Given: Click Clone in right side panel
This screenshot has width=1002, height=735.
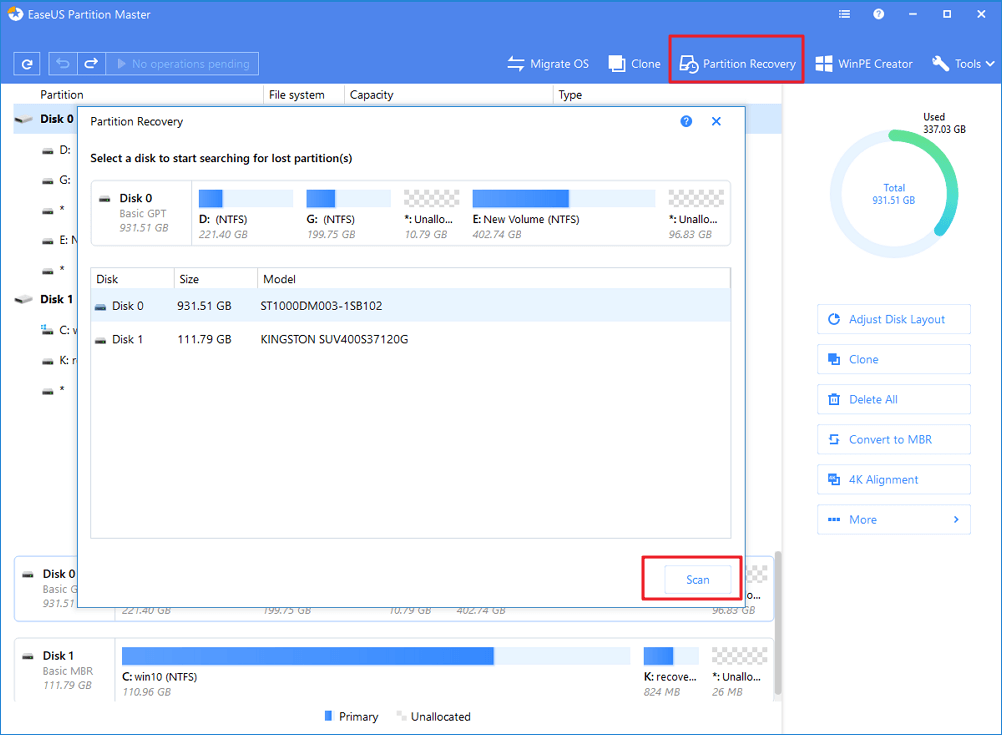Looking at the screenshot, I should (893, 359).
